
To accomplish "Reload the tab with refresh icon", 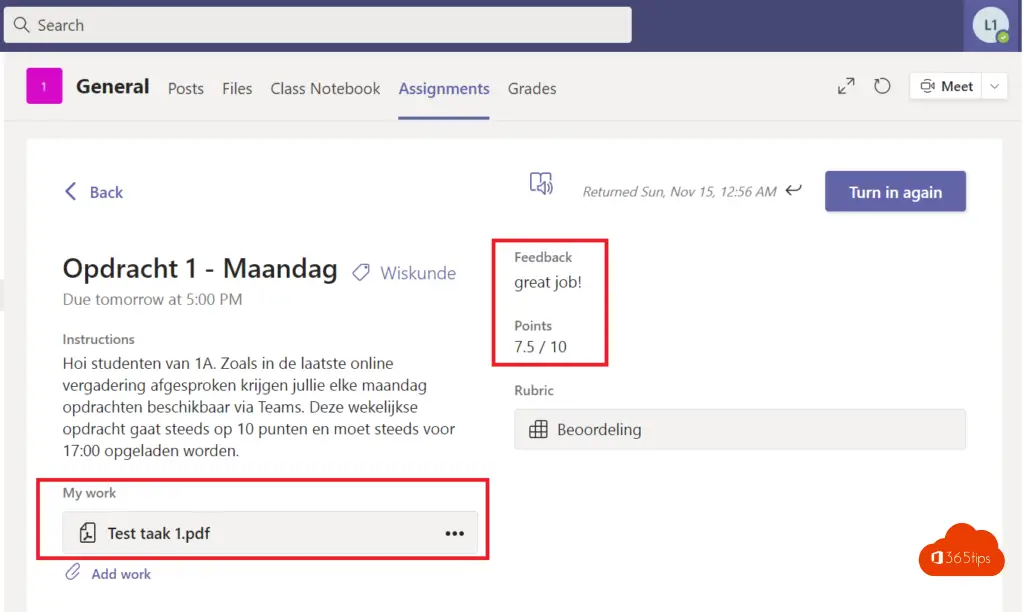I will [882, 86].
